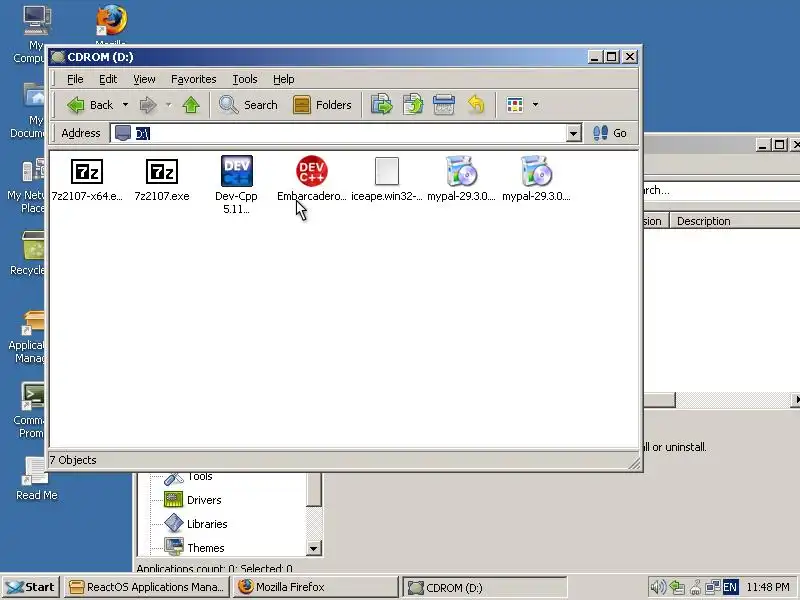Viewport: 800px width, 600px height.
Task: Select the last mypal-29.3.0 installer icon
Action: 536,171
